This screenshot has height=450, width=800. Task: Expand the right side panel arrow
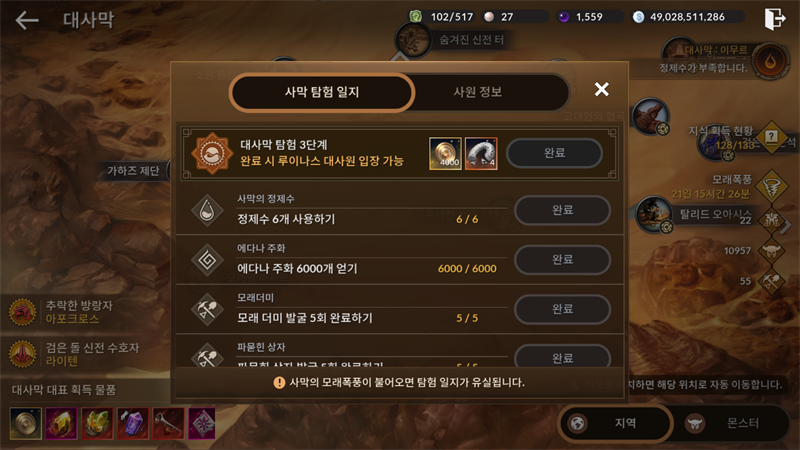(787, 224)
